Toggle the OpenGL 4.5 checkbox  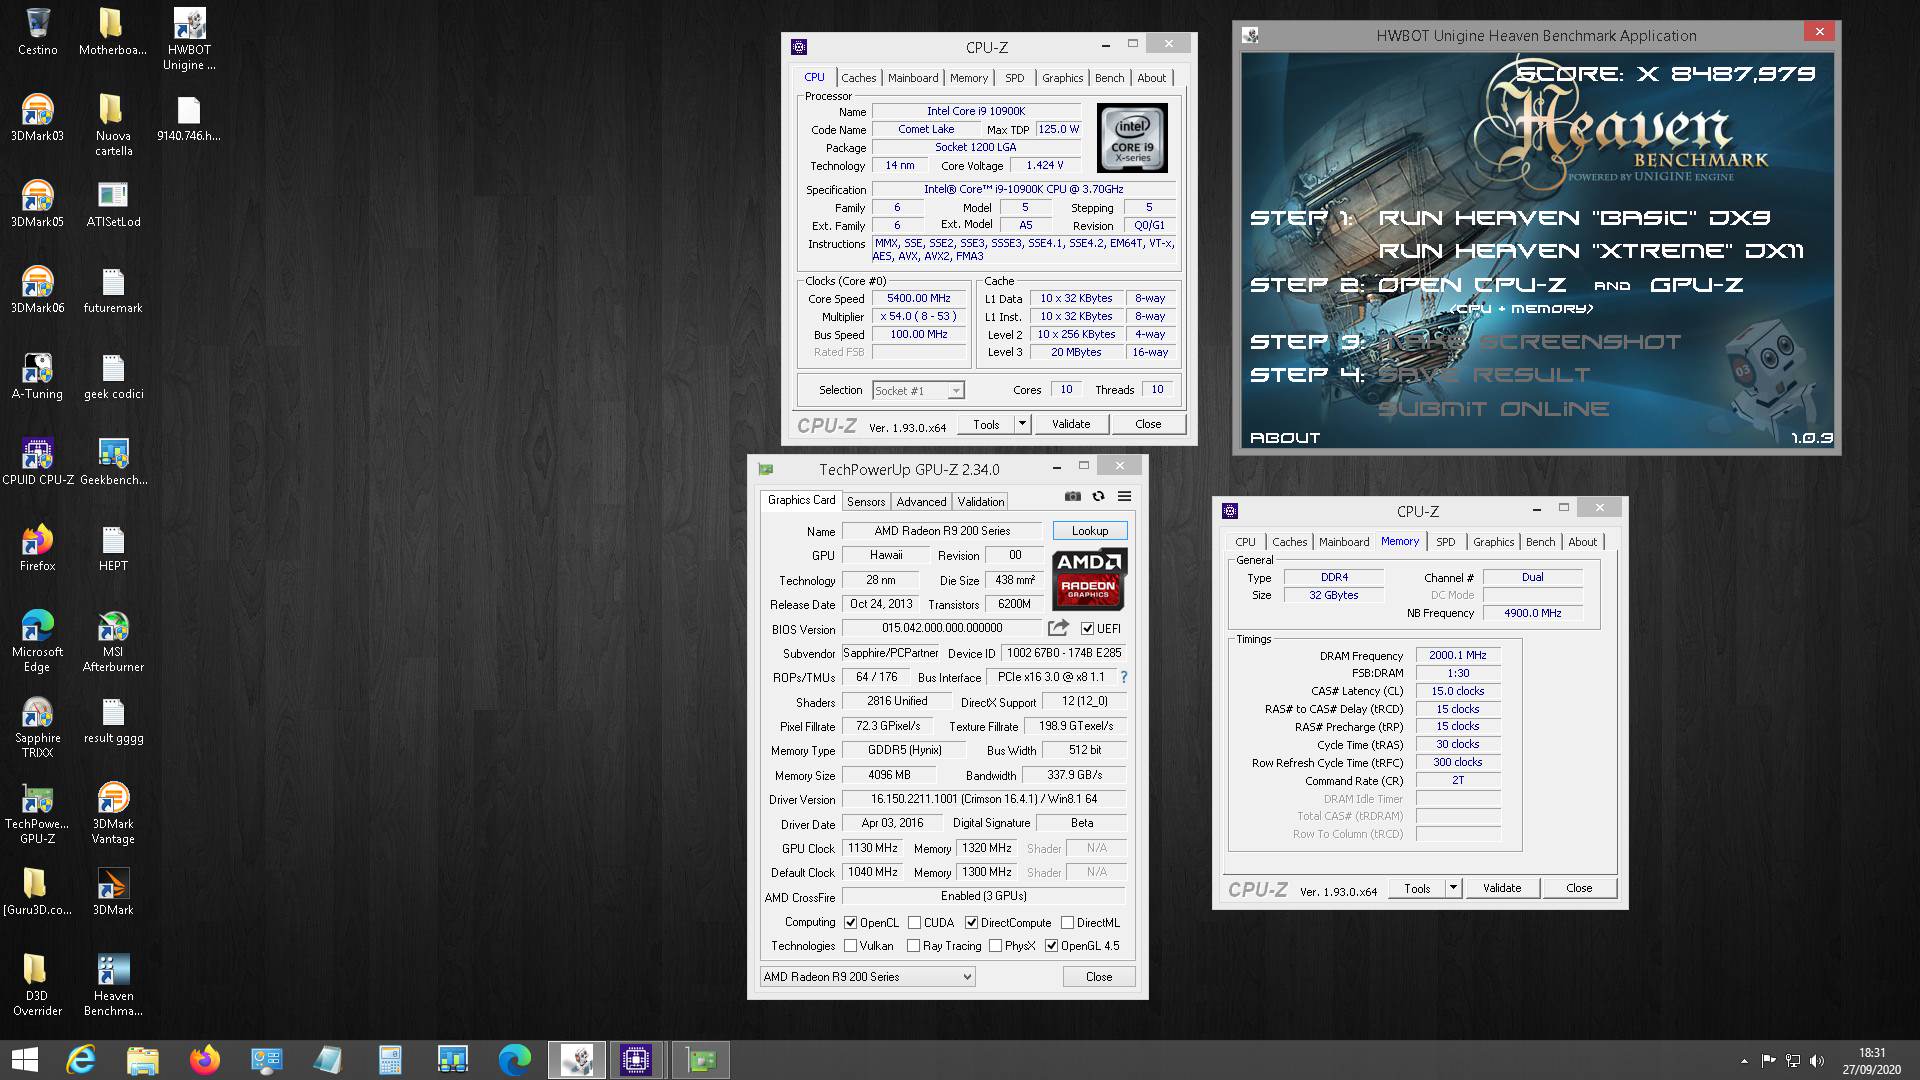1051,946
